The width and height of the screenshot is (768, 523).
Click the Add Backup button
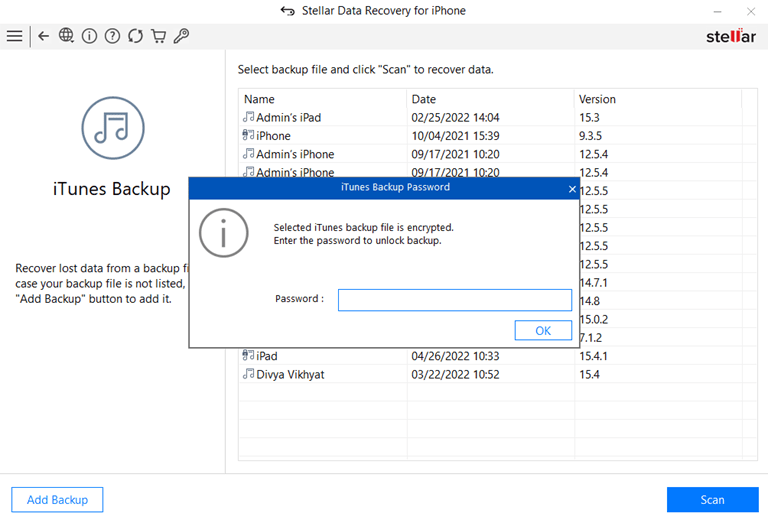pyautogui.click(x=57, y=500)
